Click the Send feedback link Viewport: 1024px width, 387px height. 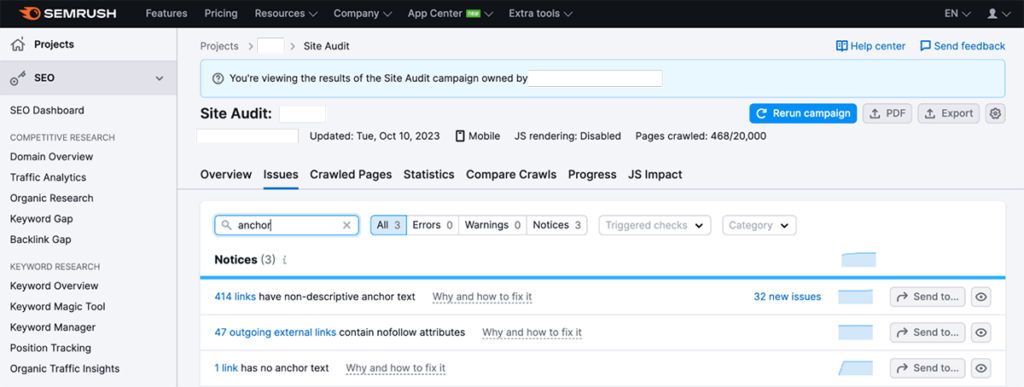point(963,46)
